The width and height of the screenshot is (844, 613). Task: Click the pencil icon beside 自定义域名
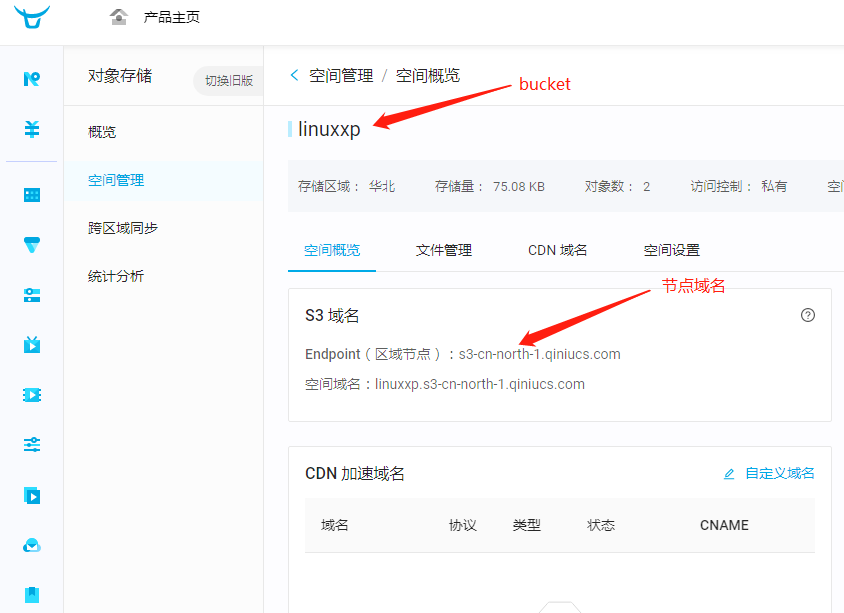click(x=729, y=474)
